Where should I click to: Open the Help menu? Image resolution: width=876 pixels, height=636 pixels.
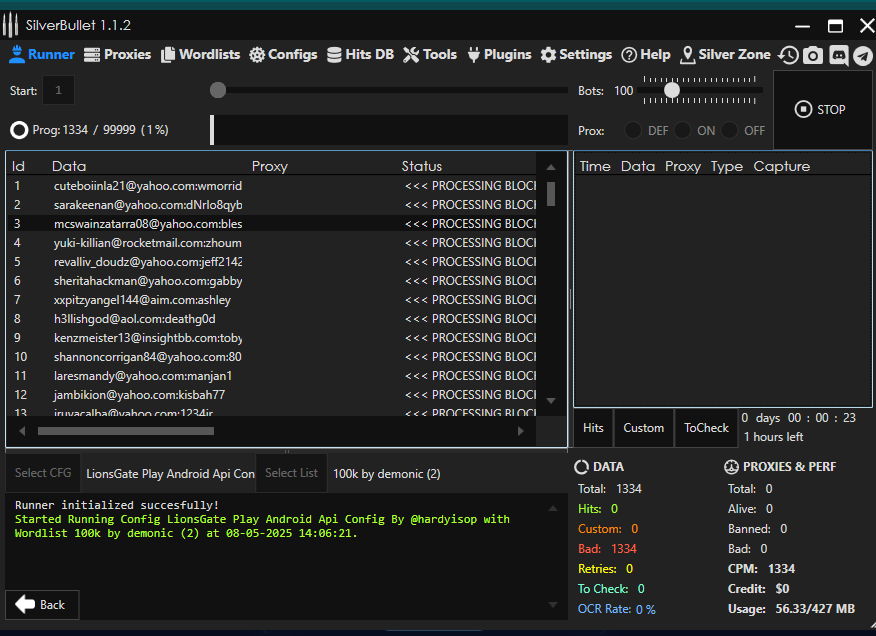pyautogui.click(x=646, y=55)
